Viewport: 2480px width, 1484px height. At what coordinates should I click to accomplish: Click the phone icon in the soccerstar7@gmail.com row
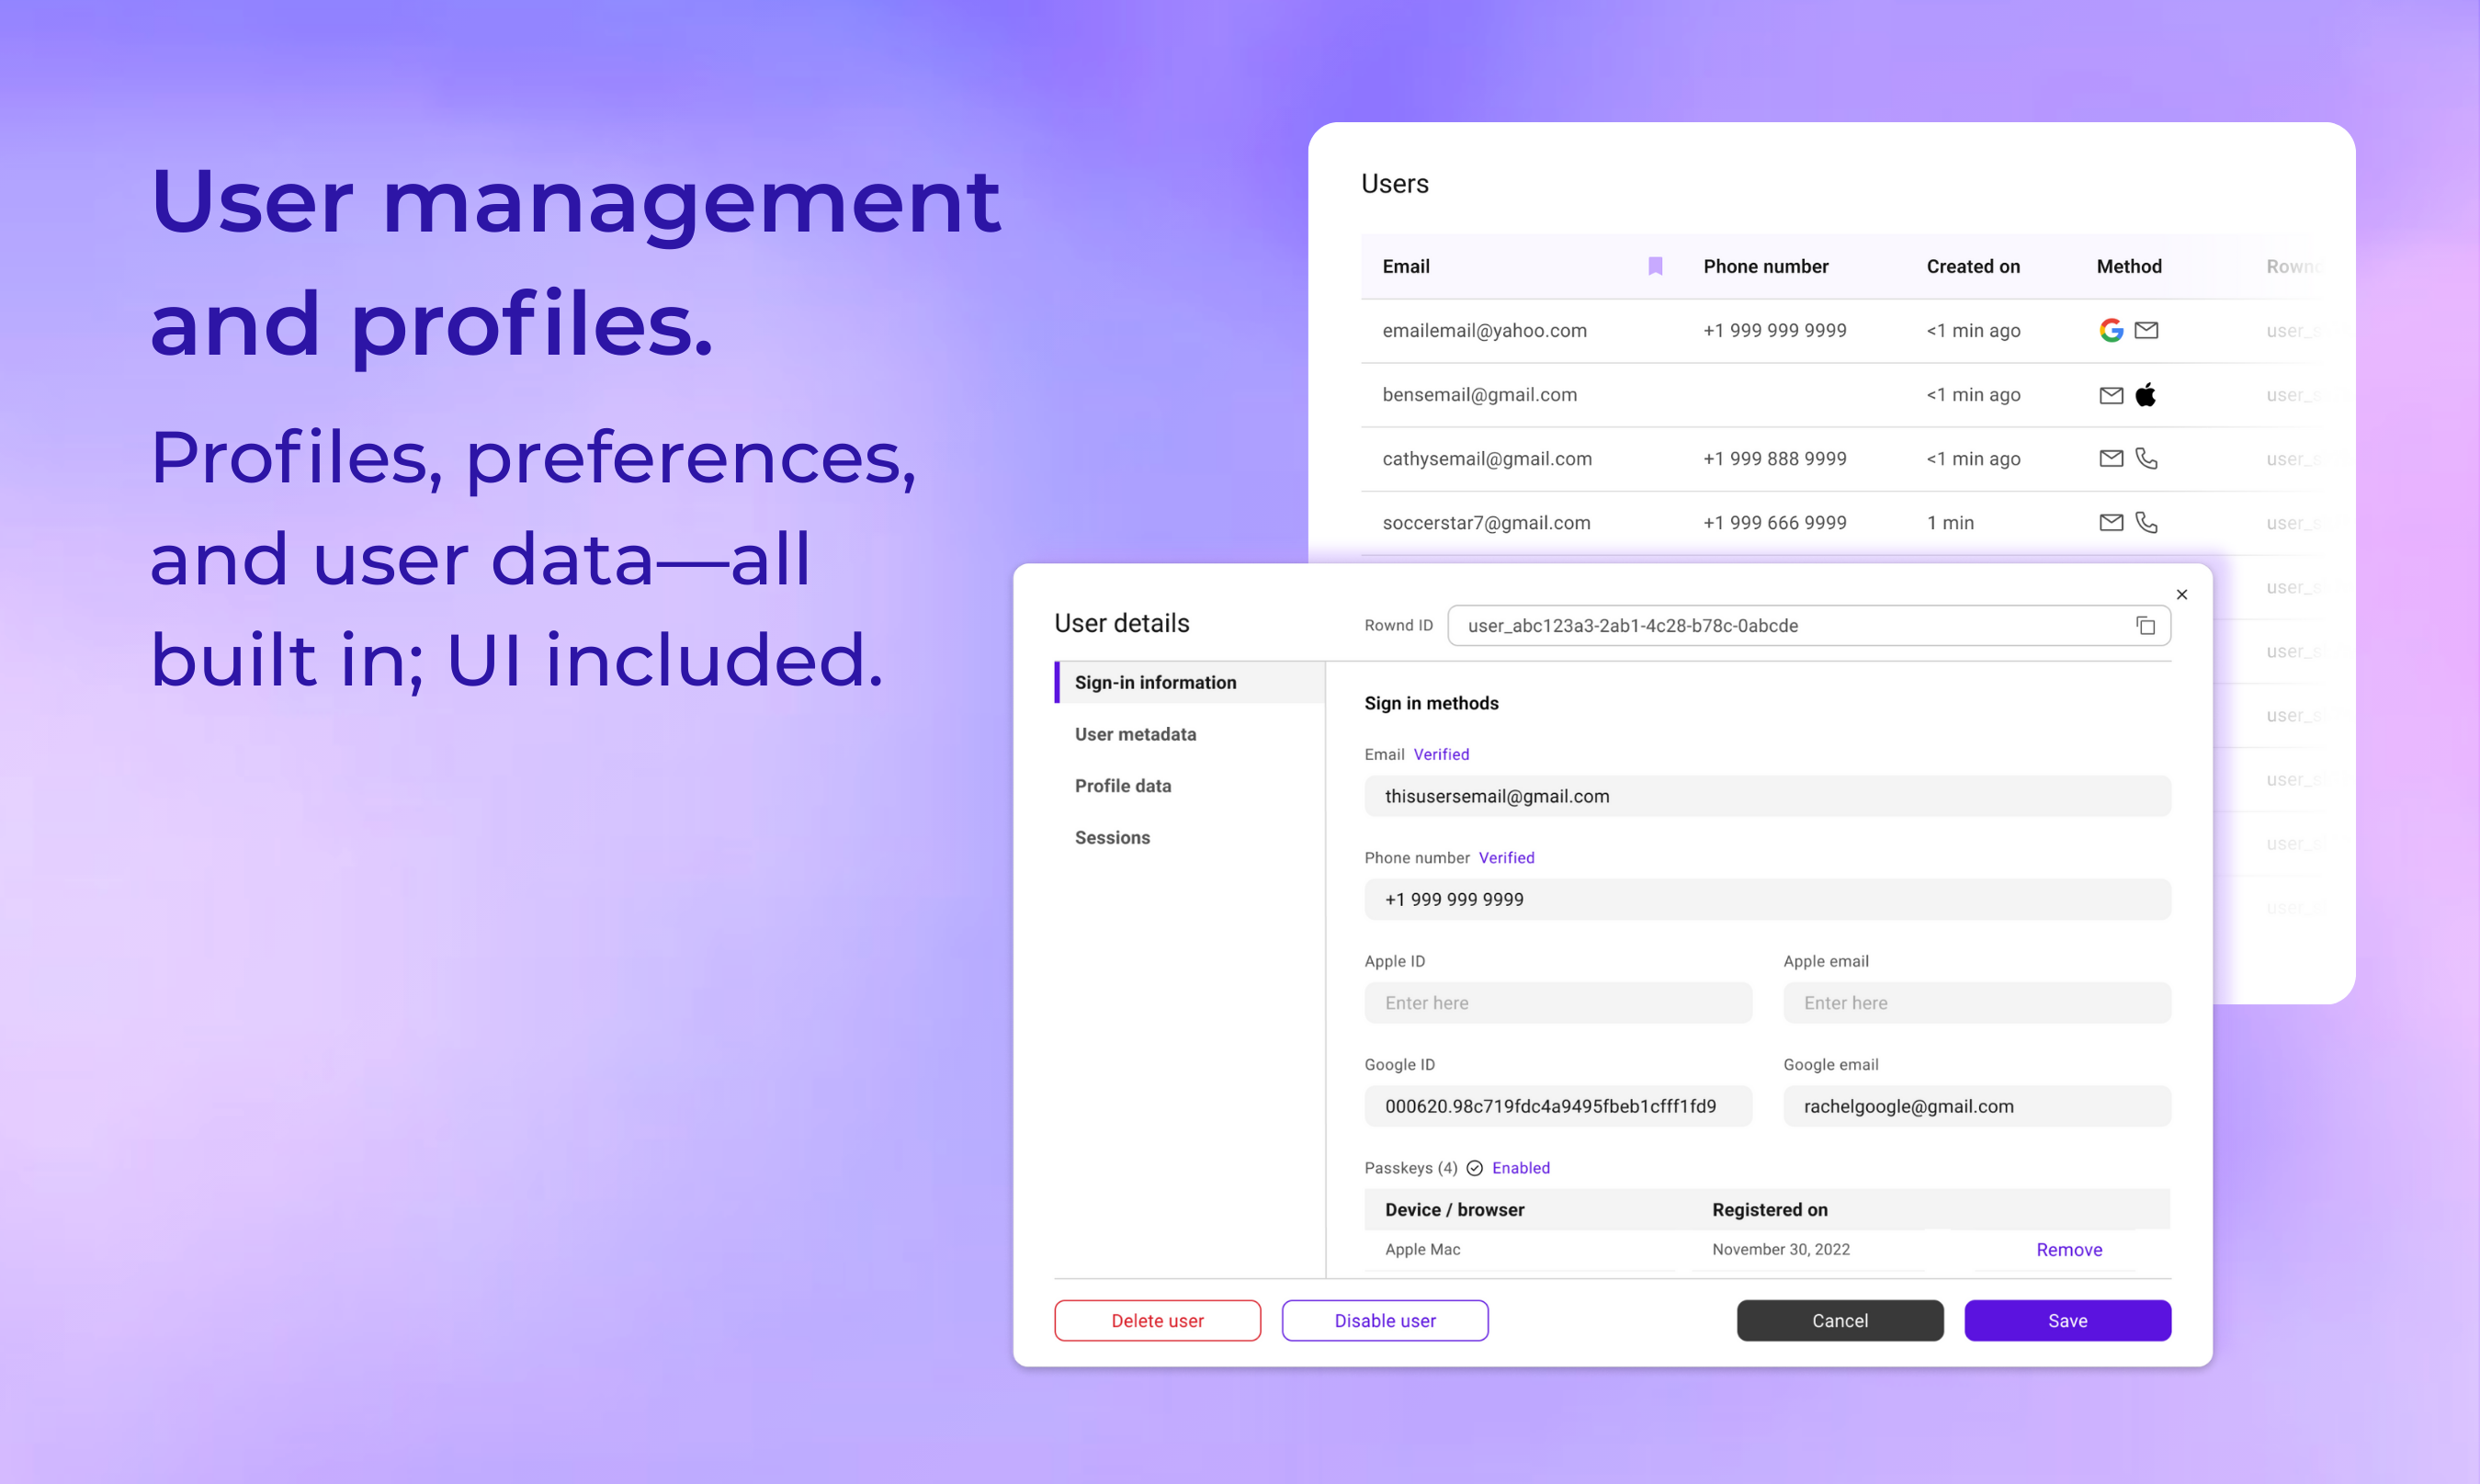[2146, 522]
